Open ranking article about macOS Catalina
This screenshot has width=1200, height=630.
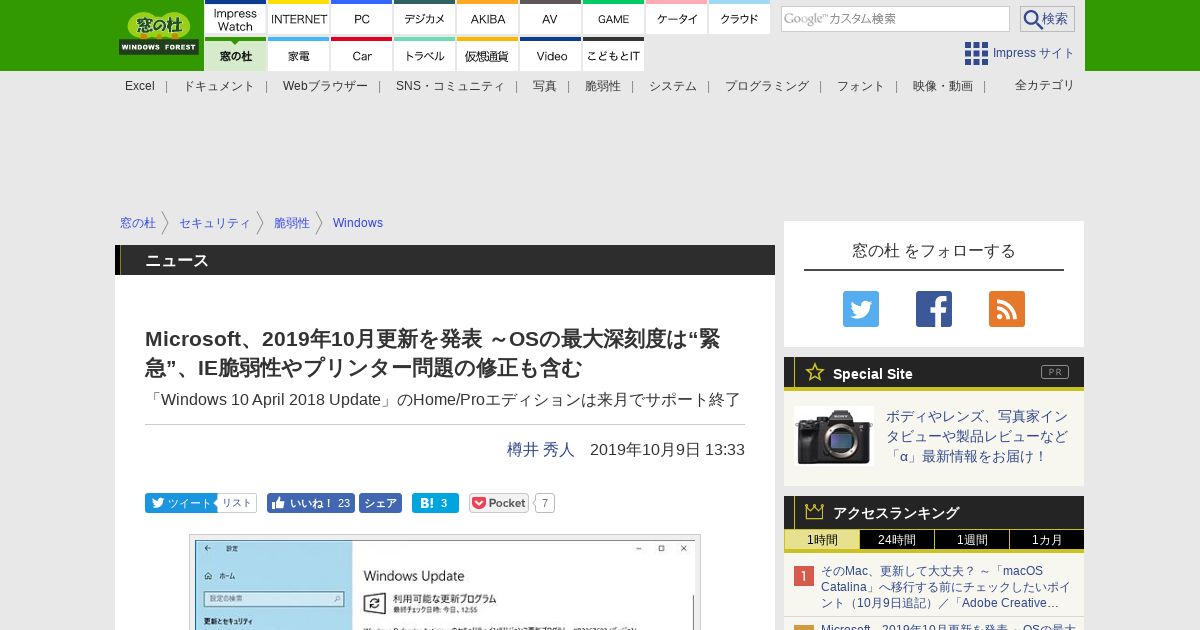(x=946, y=587)
